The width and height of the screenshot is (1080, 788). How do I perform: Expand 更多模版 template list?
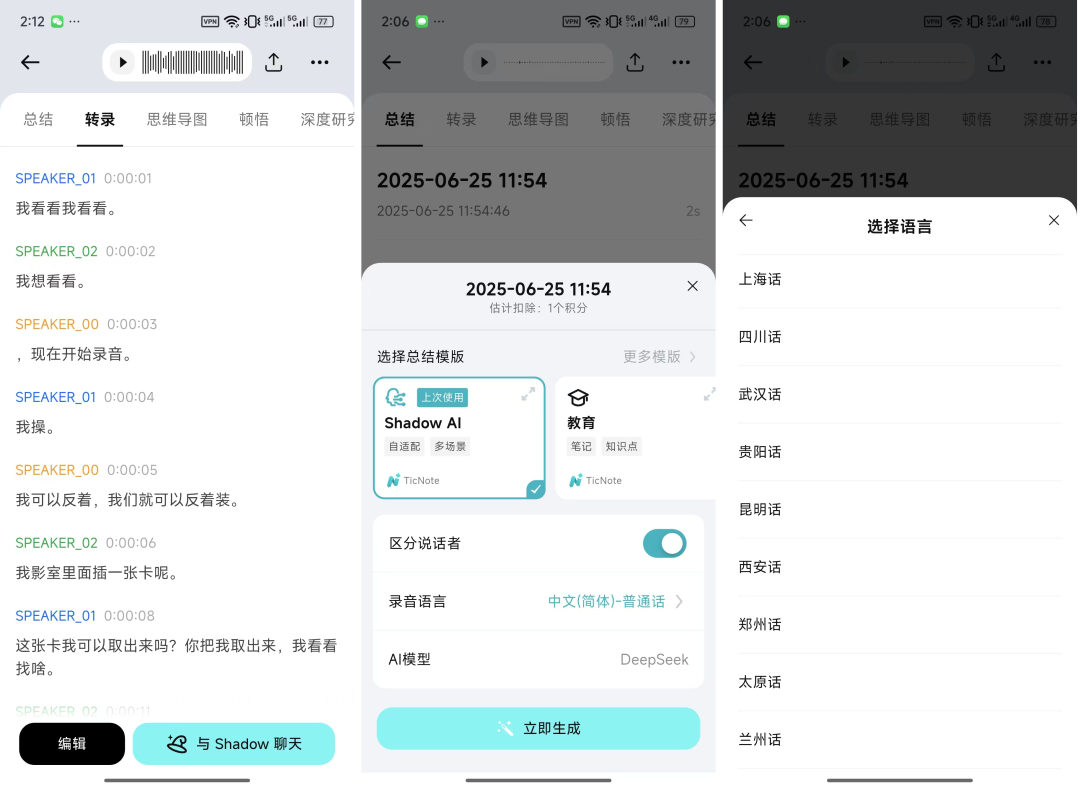(659, 357)
